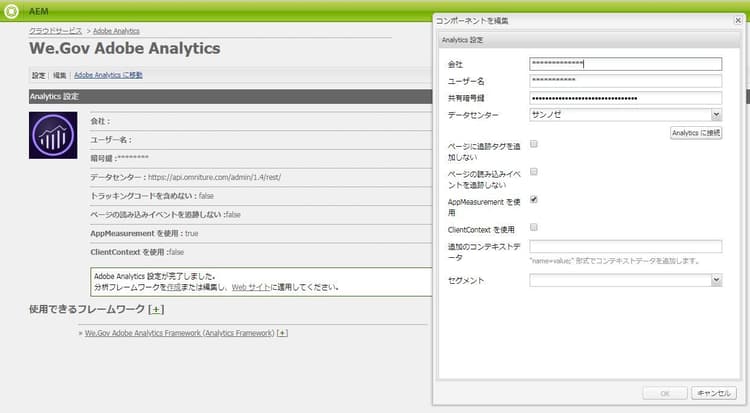750x413 pixels.
Task: Click [+] beside We.Gov Analytics Framework
Action: (x=282, y=333)
